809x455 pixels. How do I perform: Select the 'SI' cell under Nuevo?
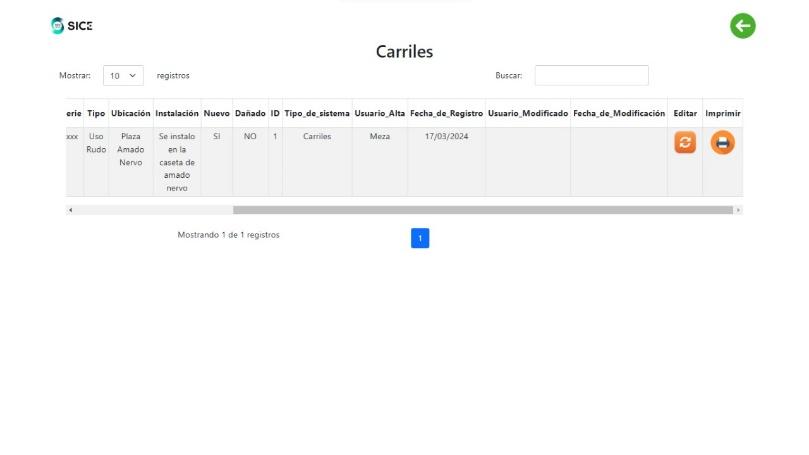(217, 162)
